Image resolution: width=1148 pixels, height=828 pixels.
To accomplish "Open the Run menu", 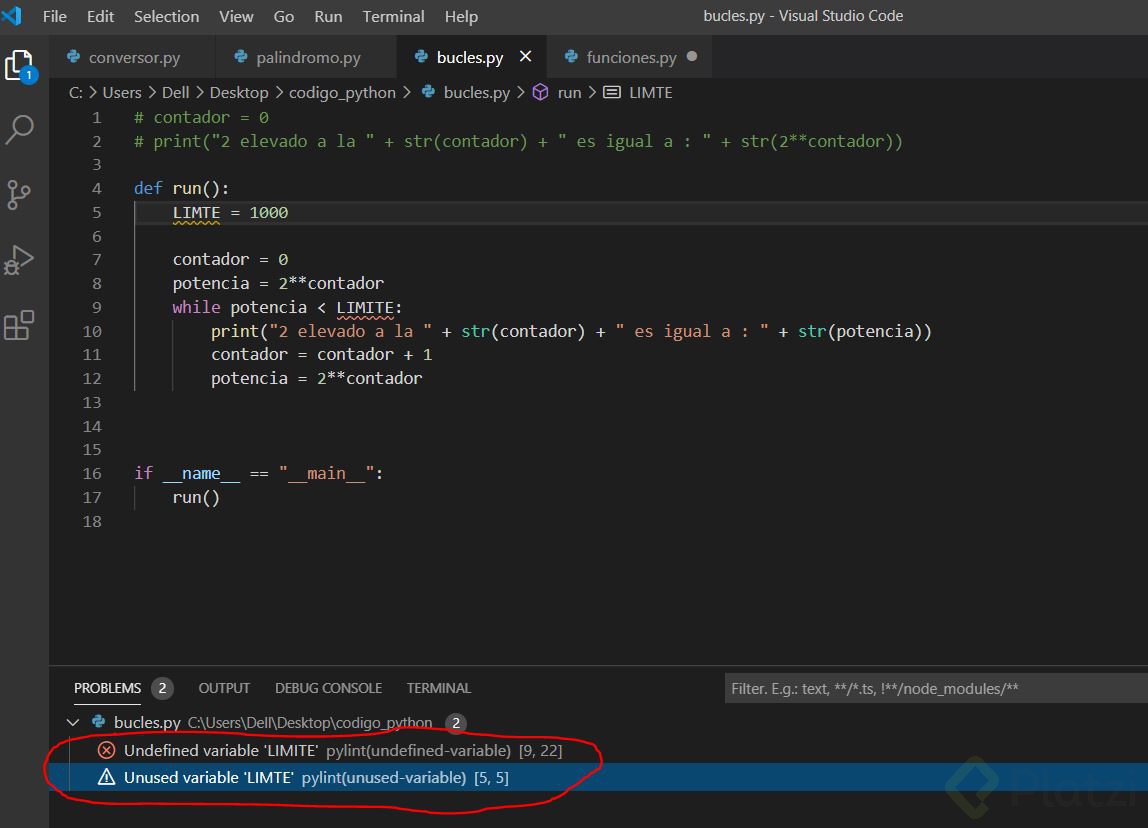I will 328,16.
